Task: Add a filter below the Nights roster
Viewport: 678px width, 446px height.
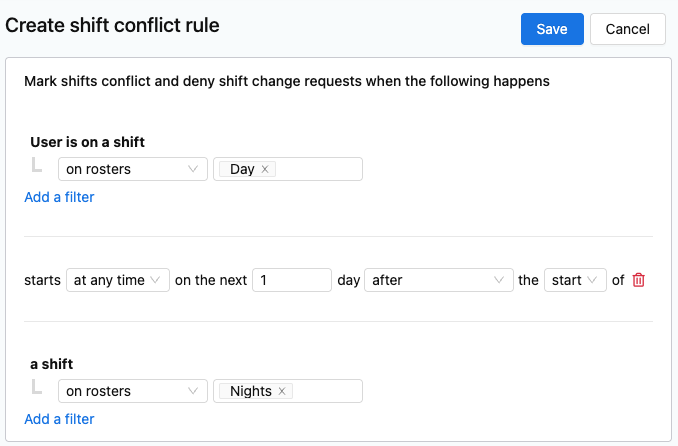Action: tap(59, 419)
